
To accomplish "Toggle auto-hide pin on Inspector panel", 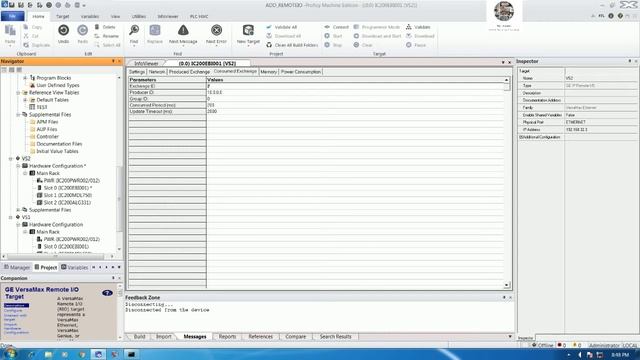I will tap(629, 61).
